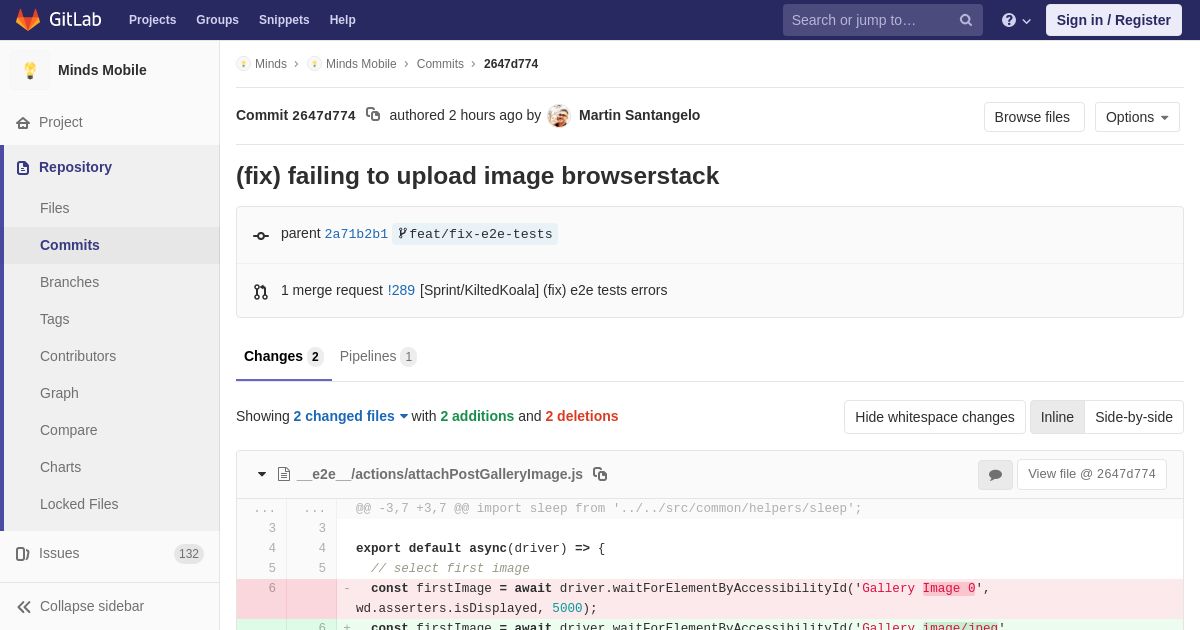Click Martin Santangelo's avatar image
The height and width of the screenshot is (630, 1200).
559,116
